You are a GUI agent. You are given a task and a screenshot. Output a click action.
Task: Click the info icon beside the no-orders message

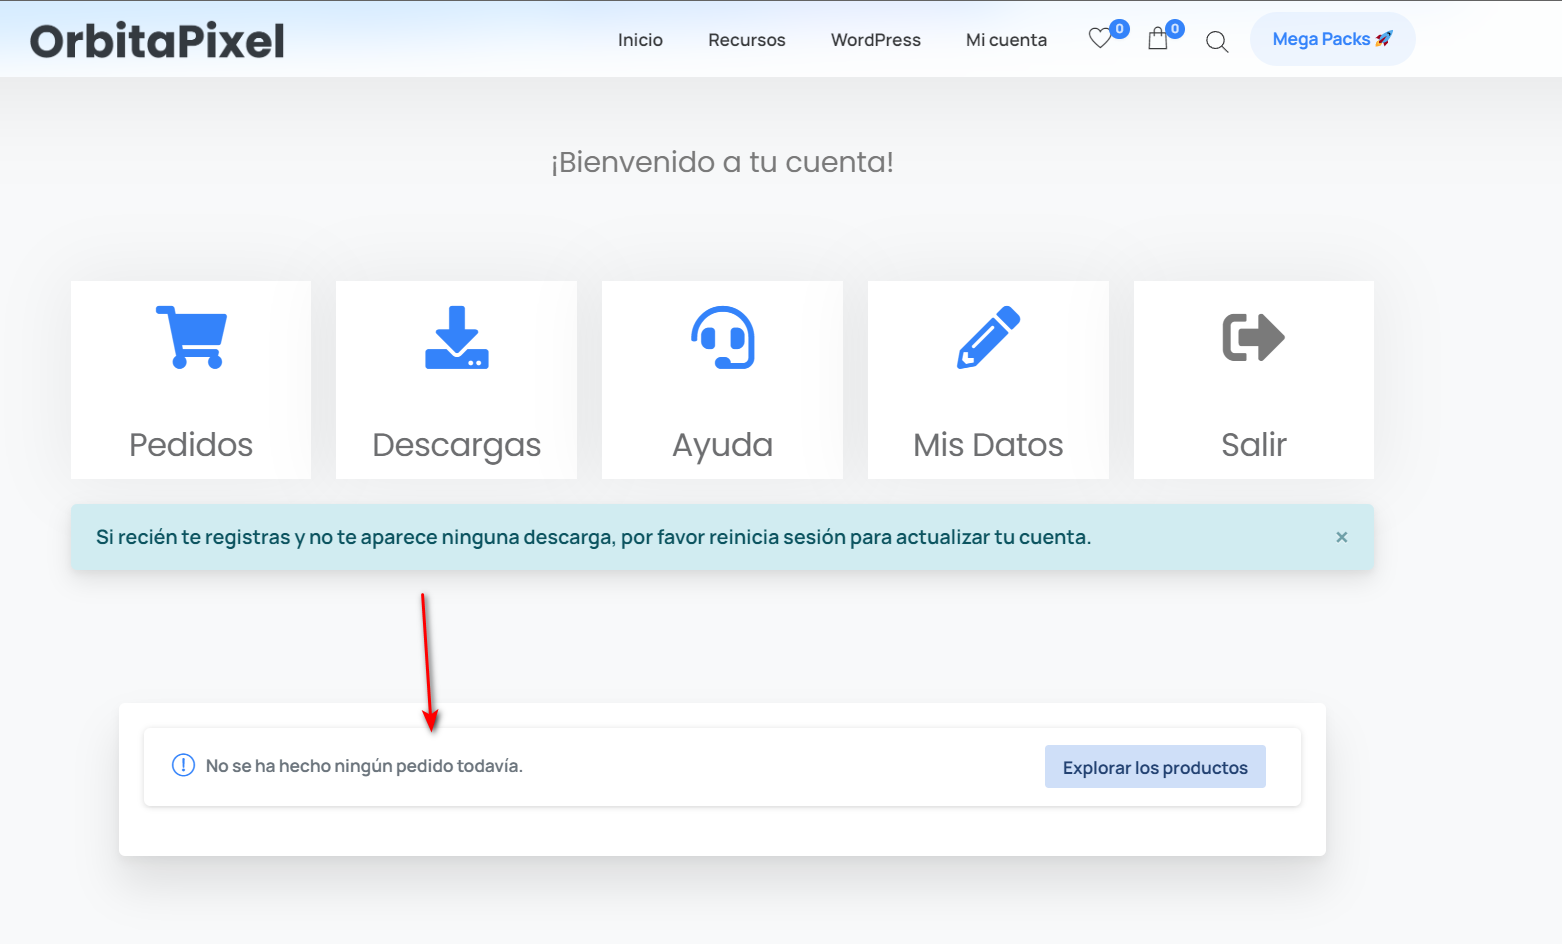click(x=183, y=765)
